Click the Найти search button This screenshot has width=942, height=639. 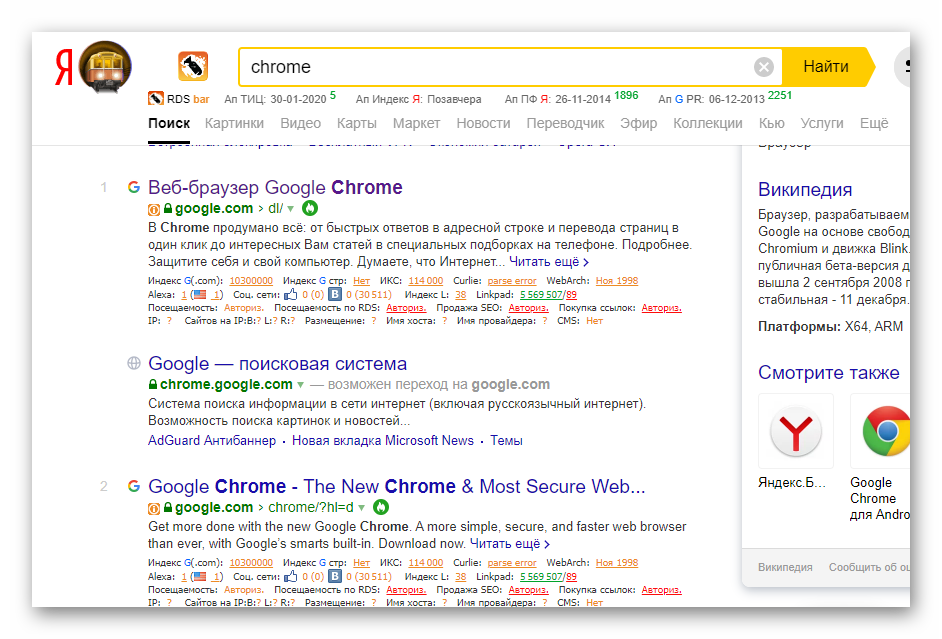(x=828, y=67)
